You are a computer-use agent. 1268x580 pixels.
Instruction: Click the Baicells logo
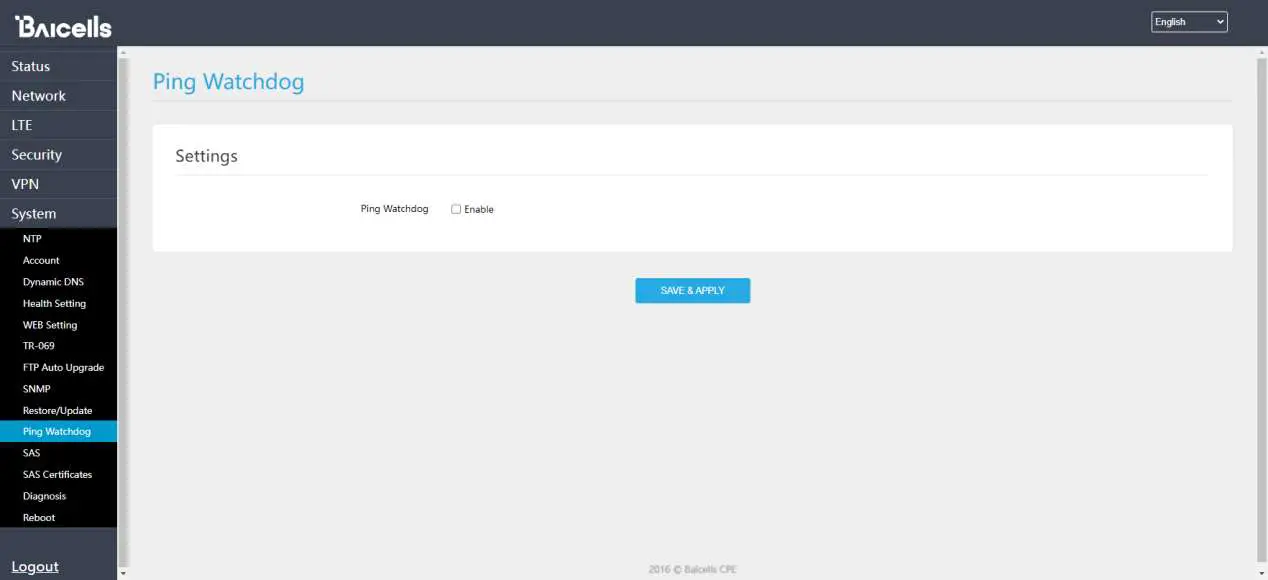coord(63,26)
